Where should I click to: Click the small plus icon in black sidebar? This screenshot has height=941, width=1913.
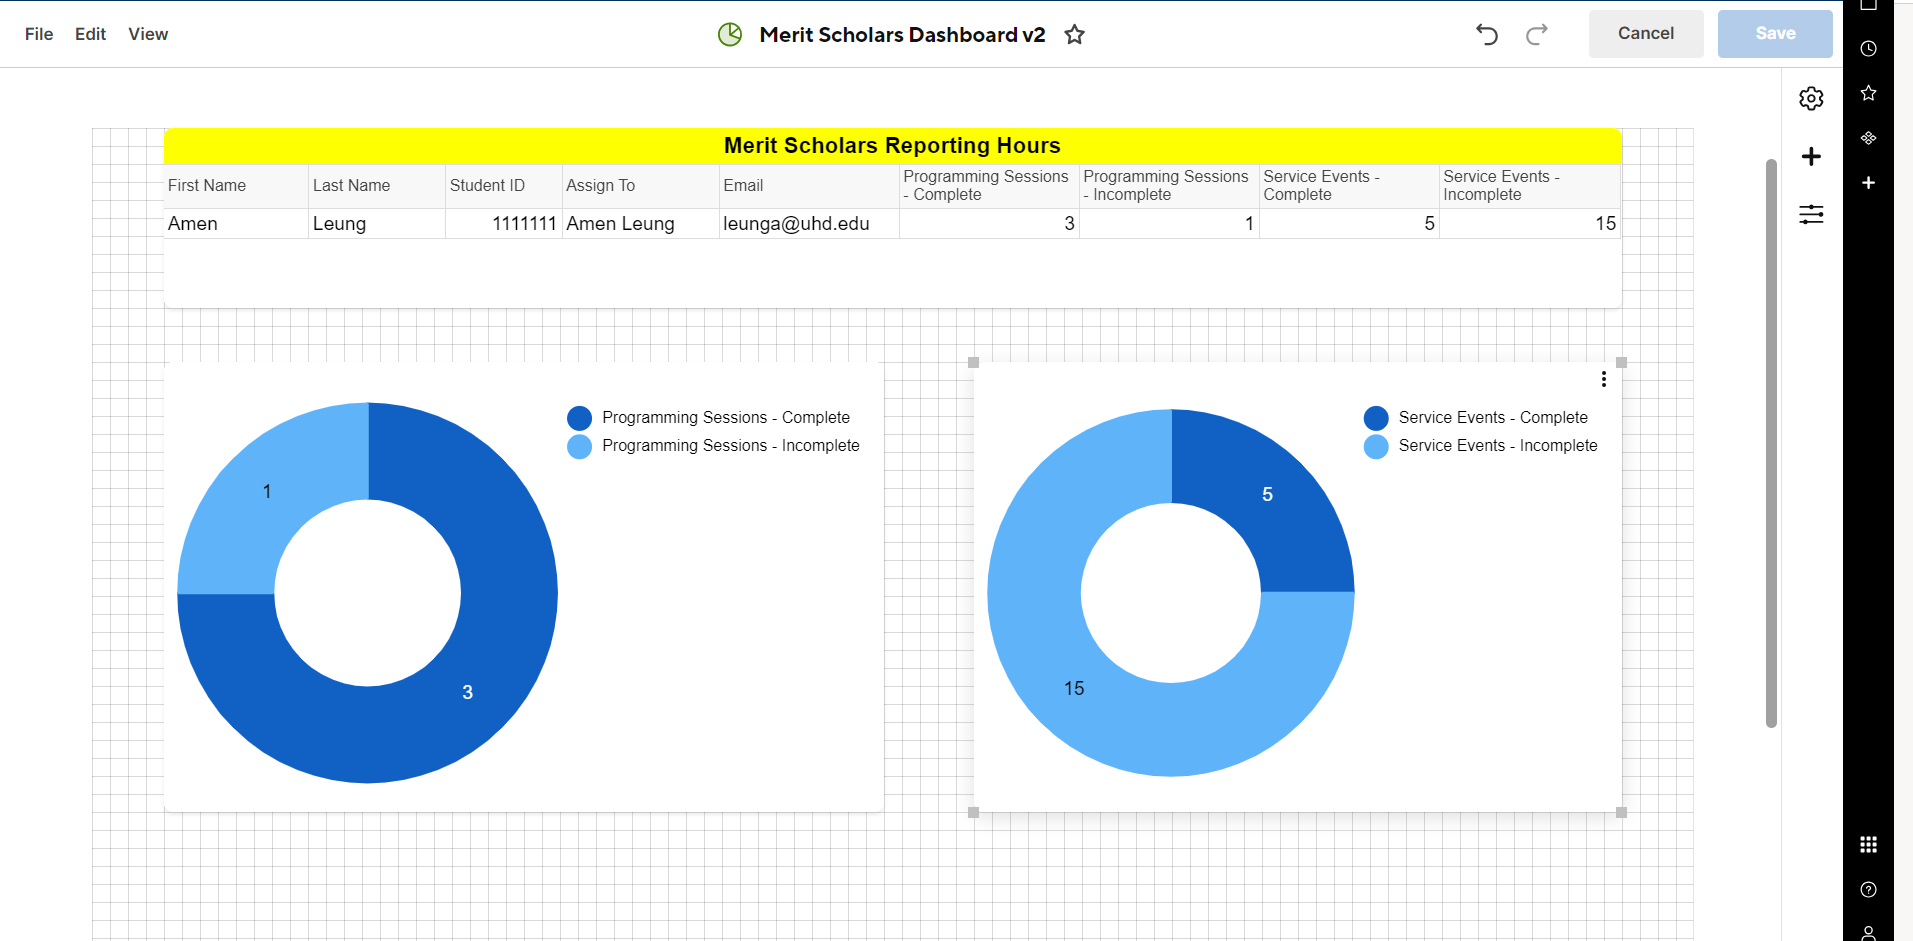(x=1868, y=183)
